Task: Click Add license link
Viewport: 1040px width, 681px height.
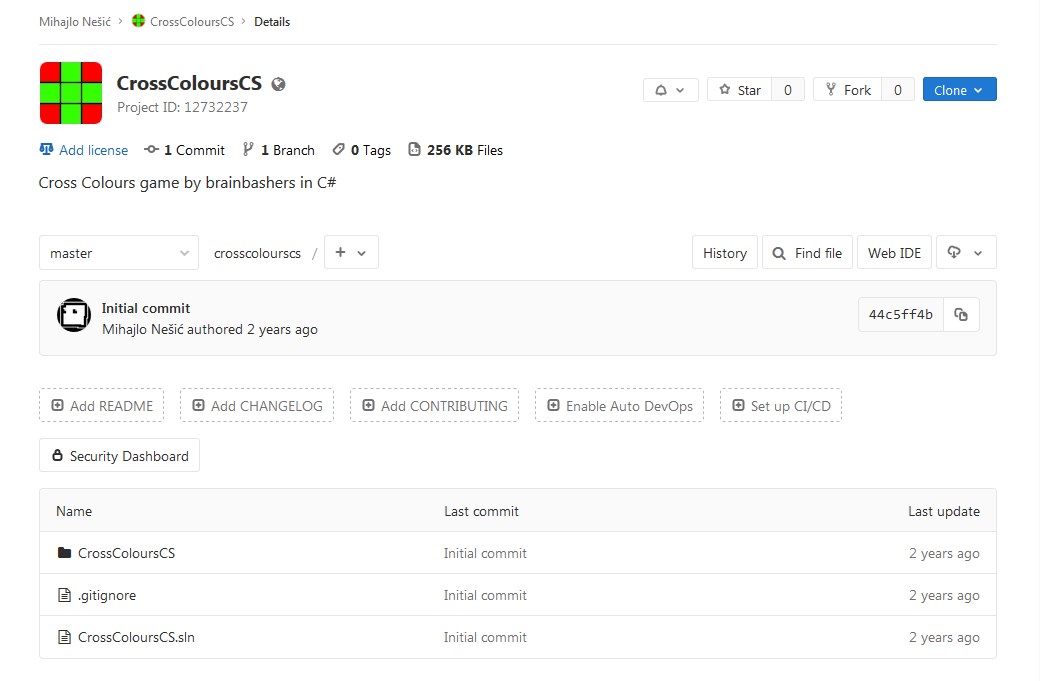Action: point(93,150)
